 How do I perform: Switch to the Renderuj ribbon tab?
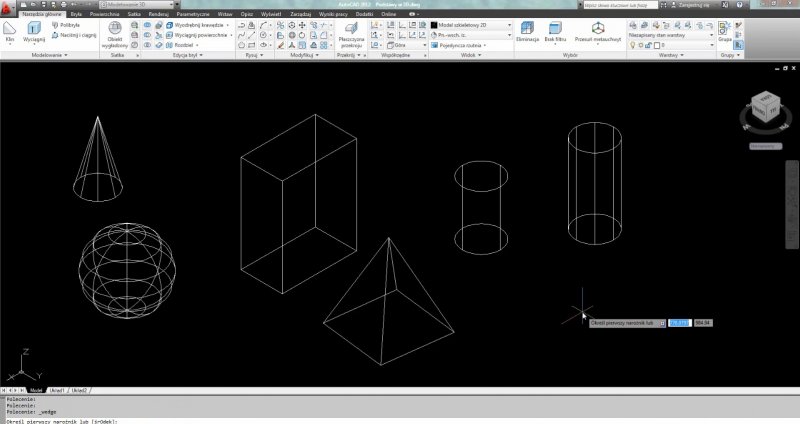tap(158, 15)
